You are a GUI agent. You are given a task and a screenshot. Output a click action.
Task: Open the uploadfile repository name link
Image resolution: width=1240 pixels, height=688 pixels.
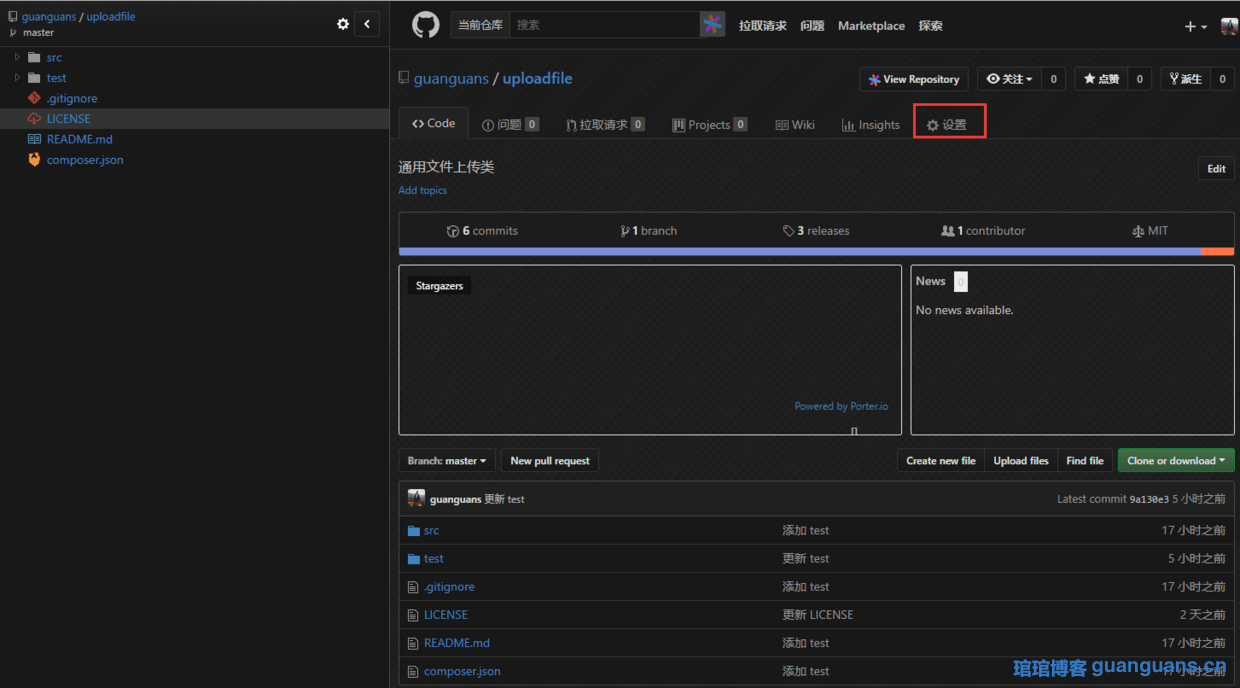click(x=537, y=78)
